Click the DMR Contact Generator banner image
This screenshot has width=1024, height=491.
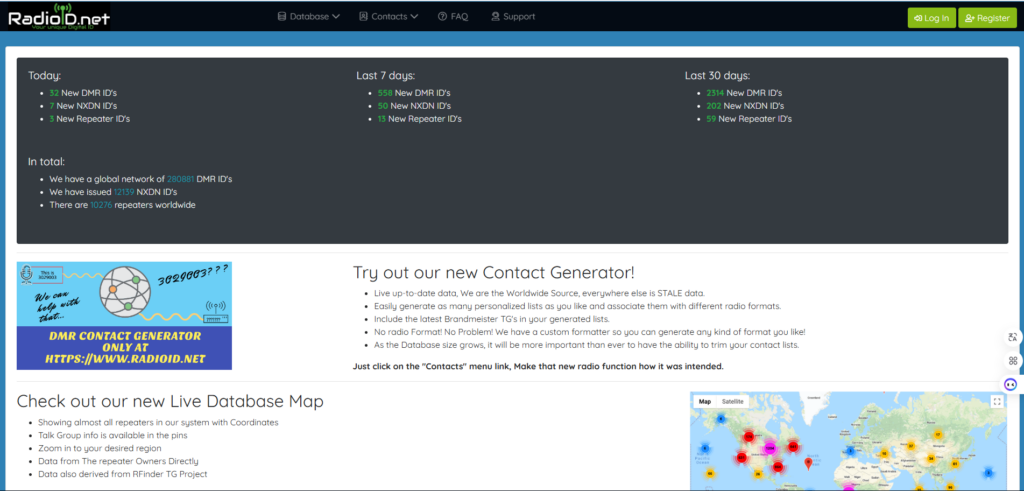point(124,315)
